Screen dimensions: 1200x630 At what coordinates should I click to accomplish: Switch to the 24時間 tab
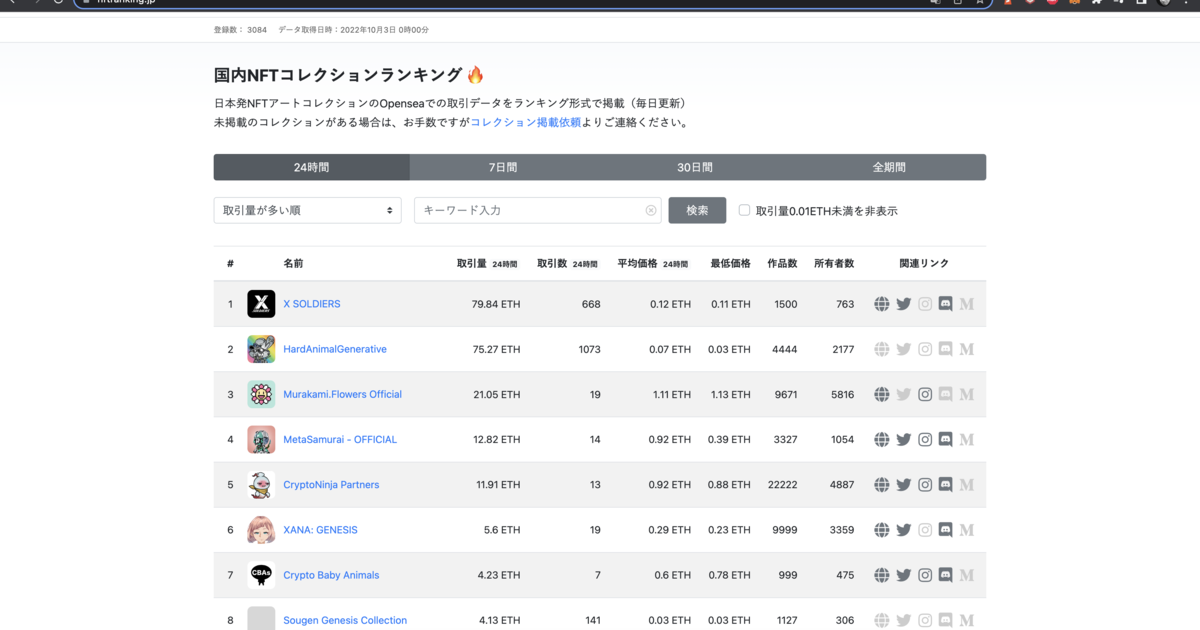coord(311,167)
